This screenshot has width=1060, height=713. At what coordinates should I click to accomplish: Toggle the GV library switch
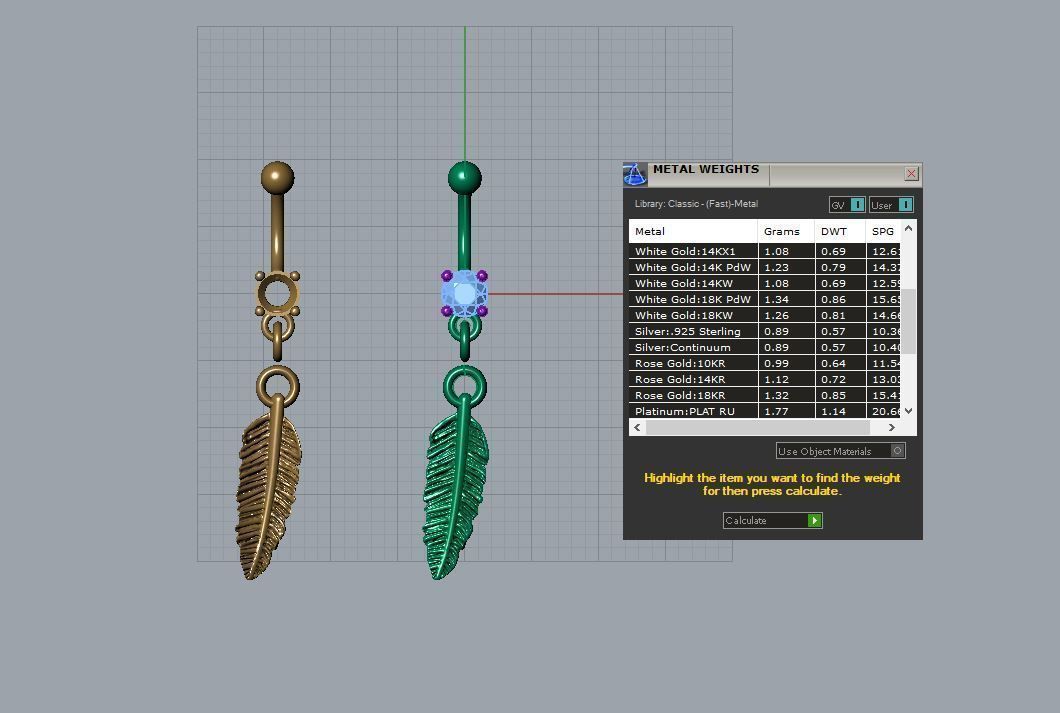pos(847,205)
